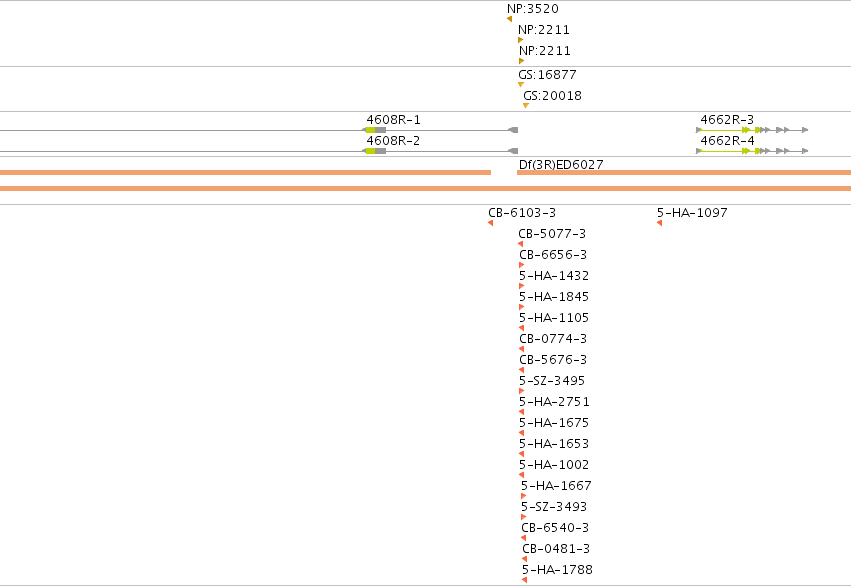851x586 pixels.
Task: Select the 5-HA-1432 insertion label
Action: (554, 276)
